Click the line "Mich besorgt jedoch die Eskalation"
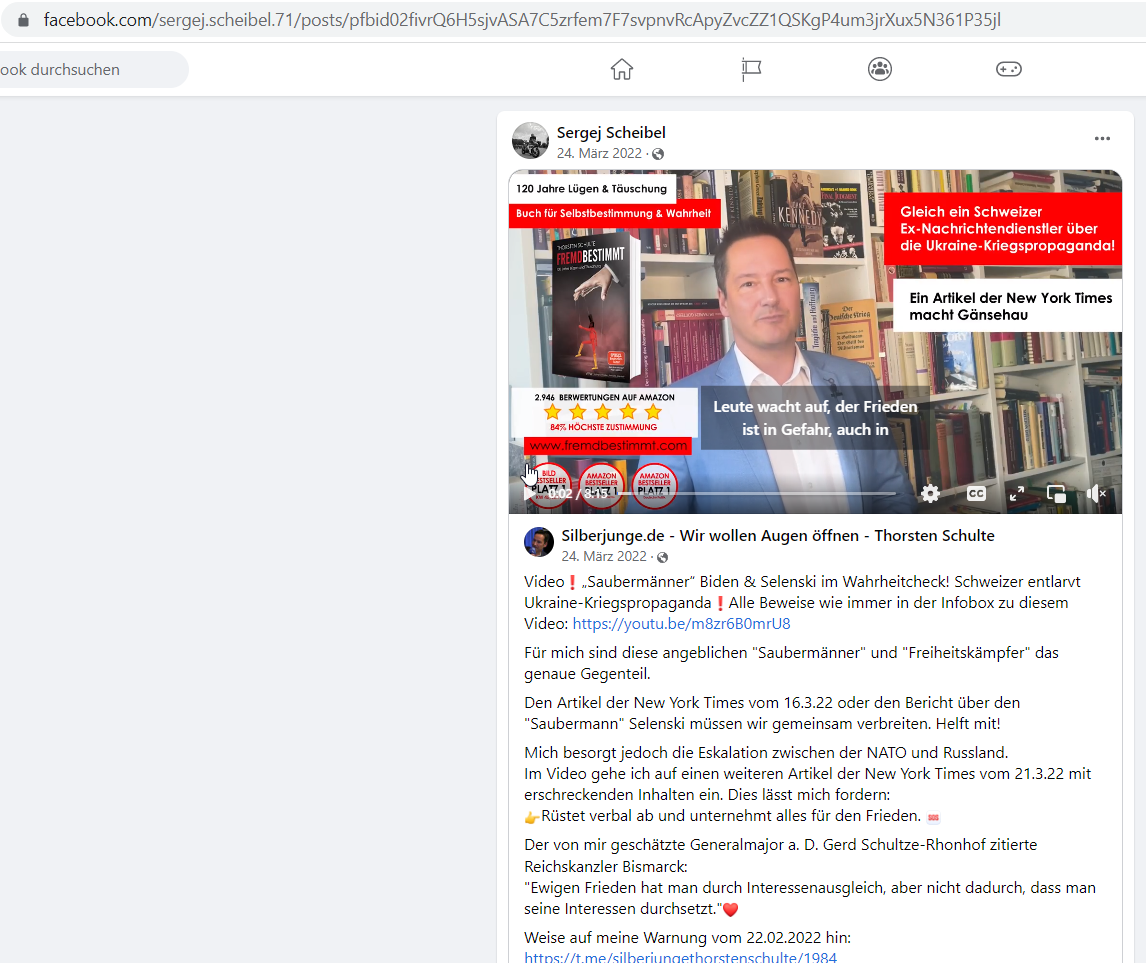 (766, 753)
